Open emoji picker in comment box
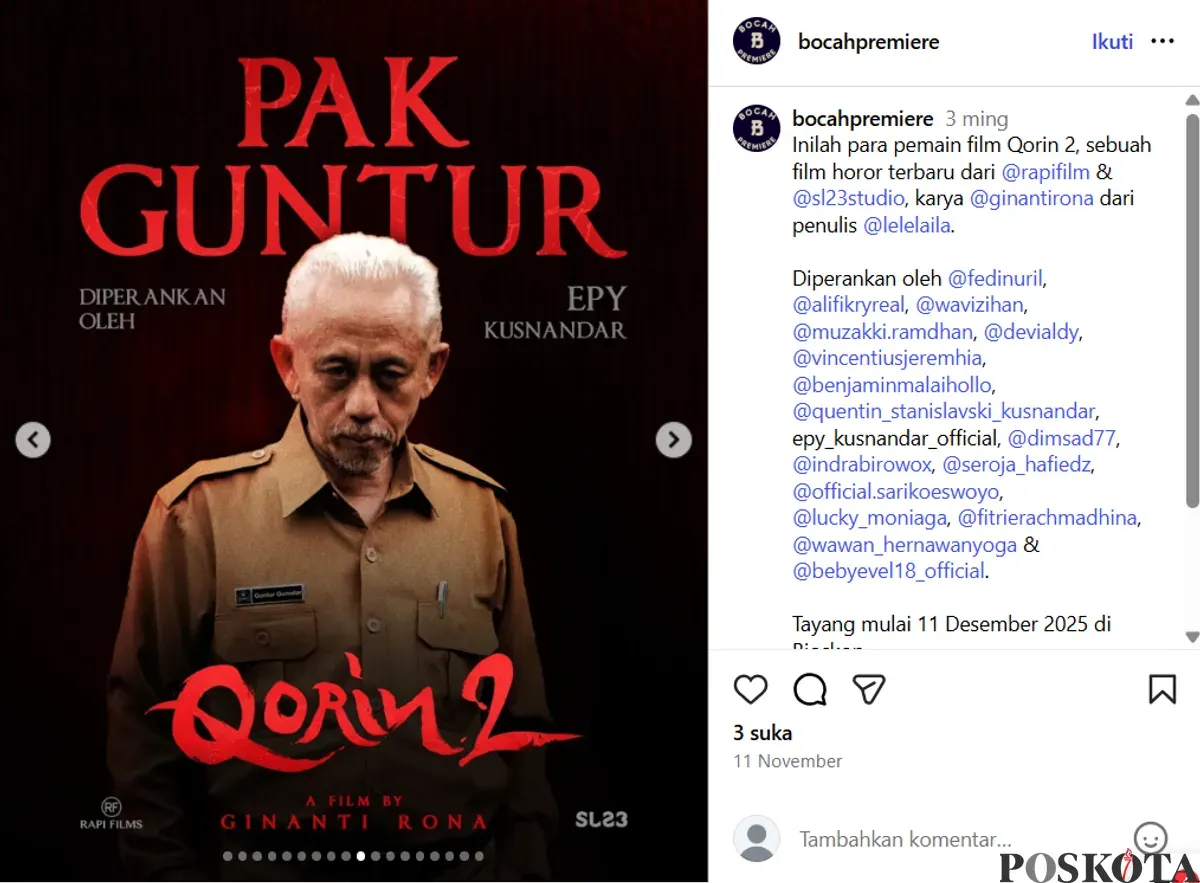 point(1151,838)
